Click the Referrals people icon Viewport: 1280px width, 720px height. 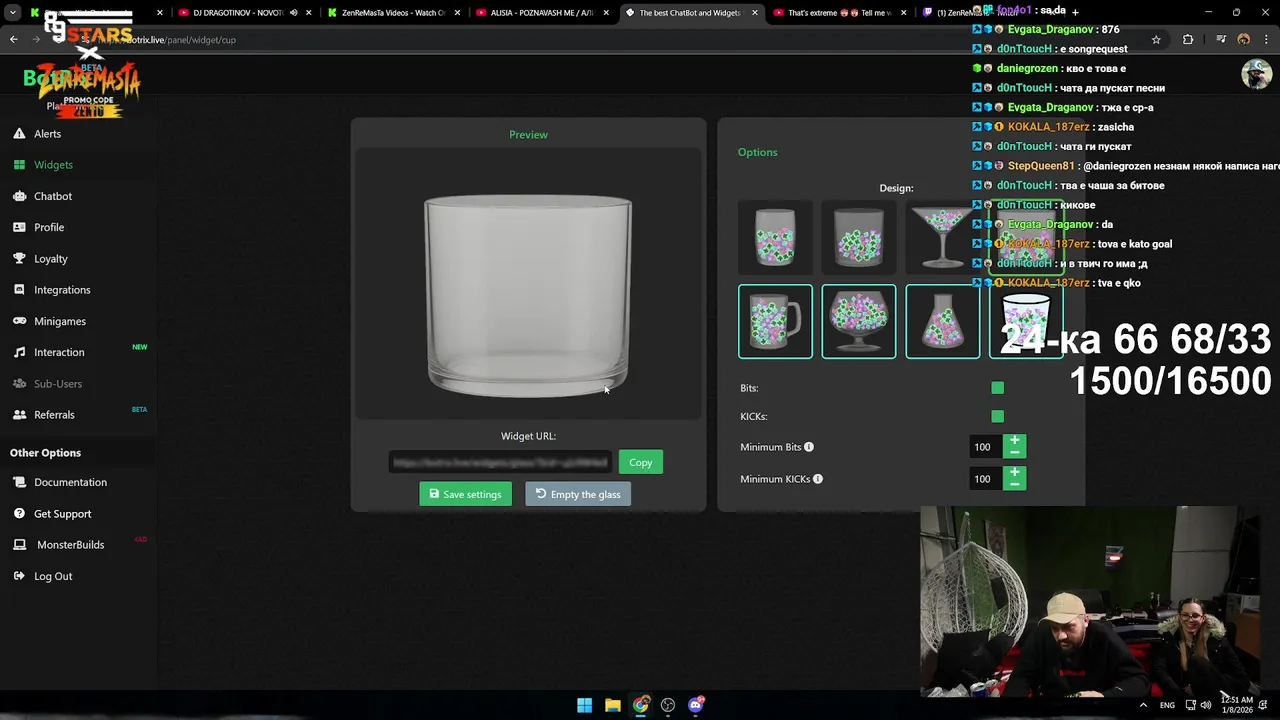(19, 415)
